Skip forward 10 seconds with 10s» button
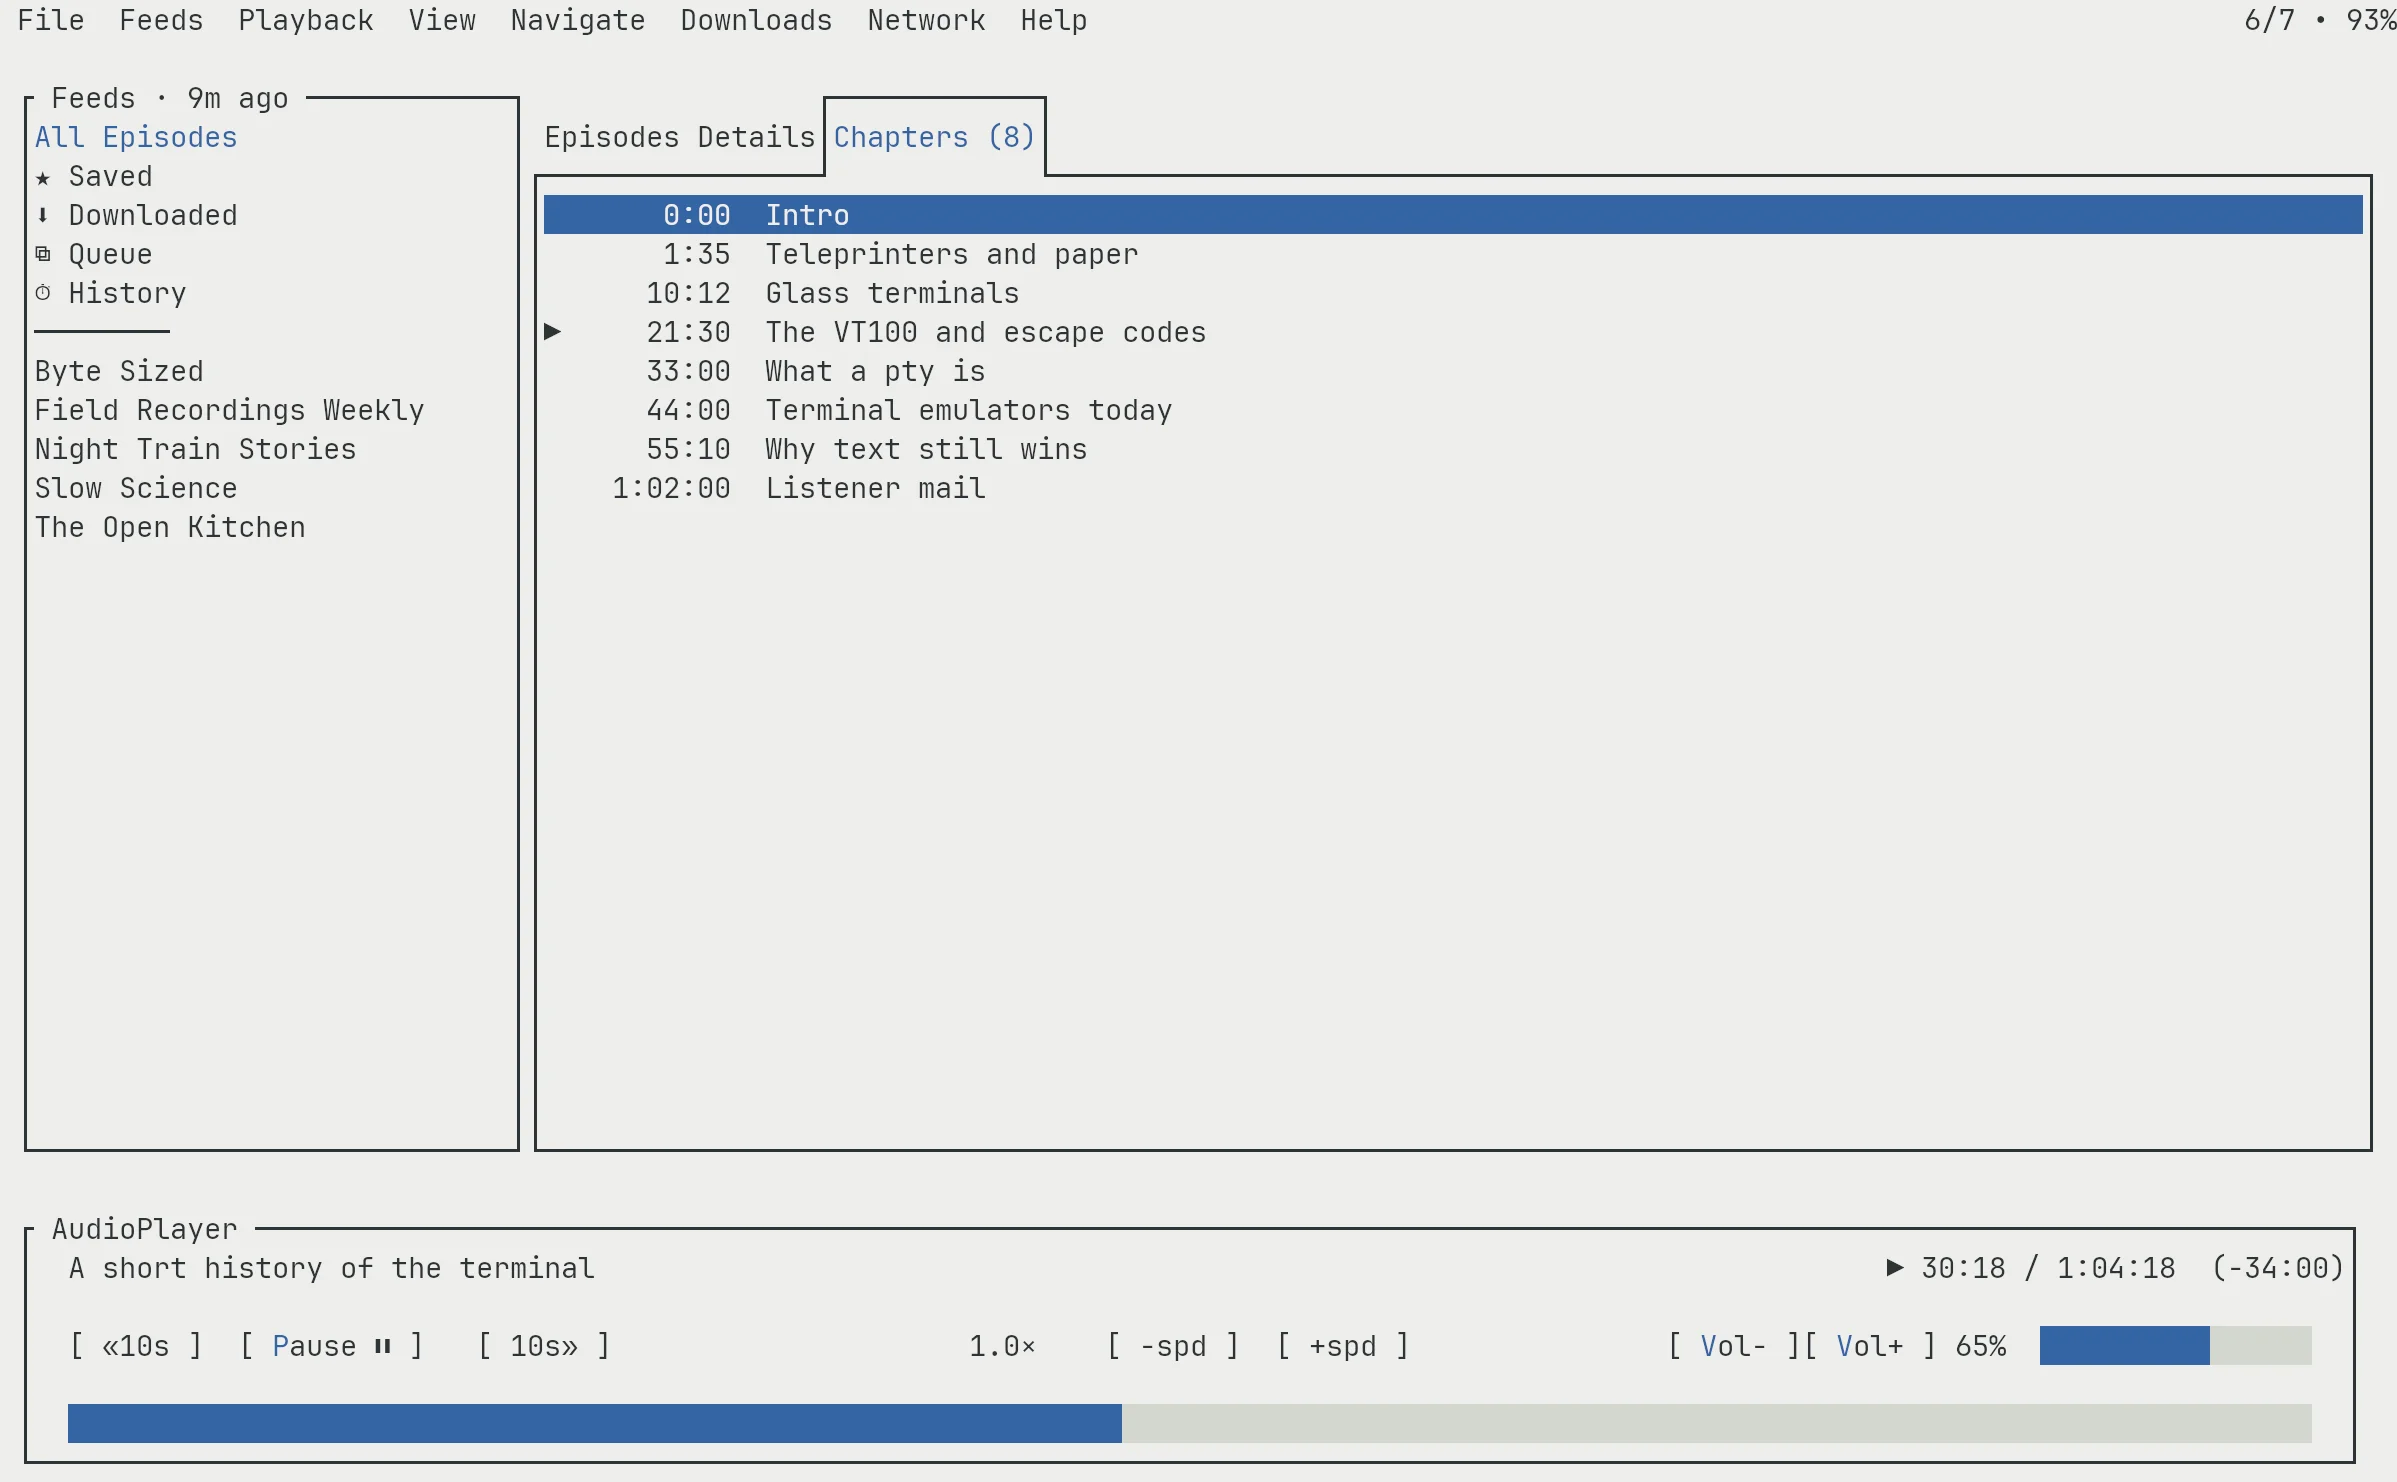 point(544,1346)
